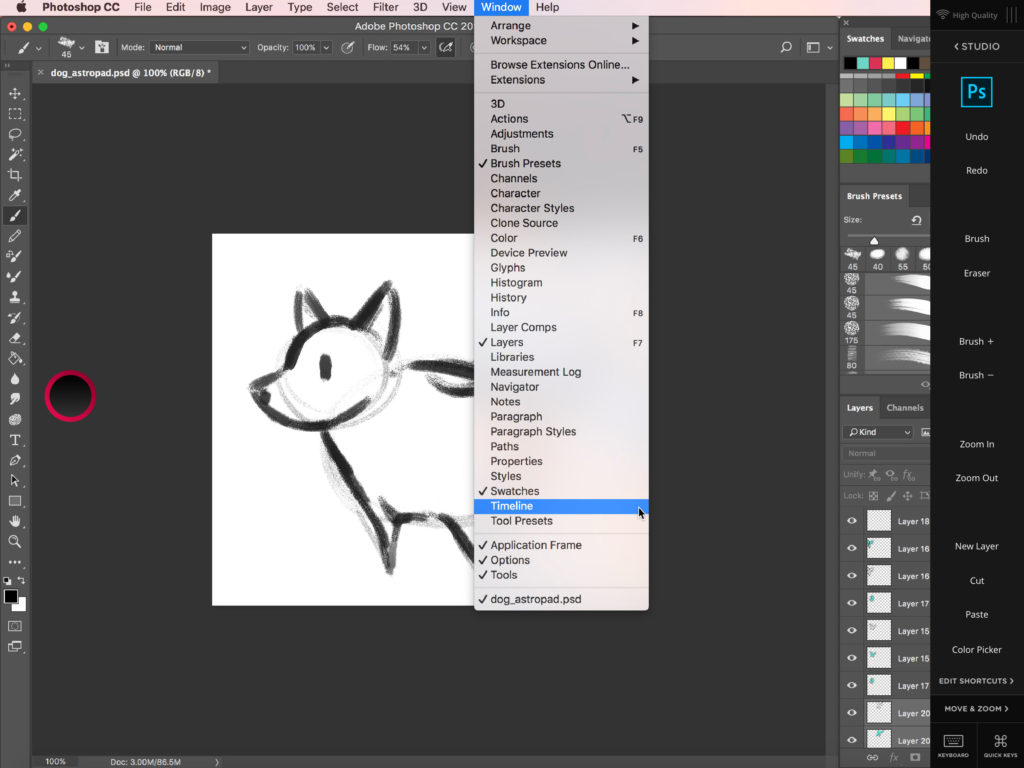Open the Opacity 100% dropdown arrow
Image resolution: width=1024 pixels, height=768 pixels.
point(326,48)
